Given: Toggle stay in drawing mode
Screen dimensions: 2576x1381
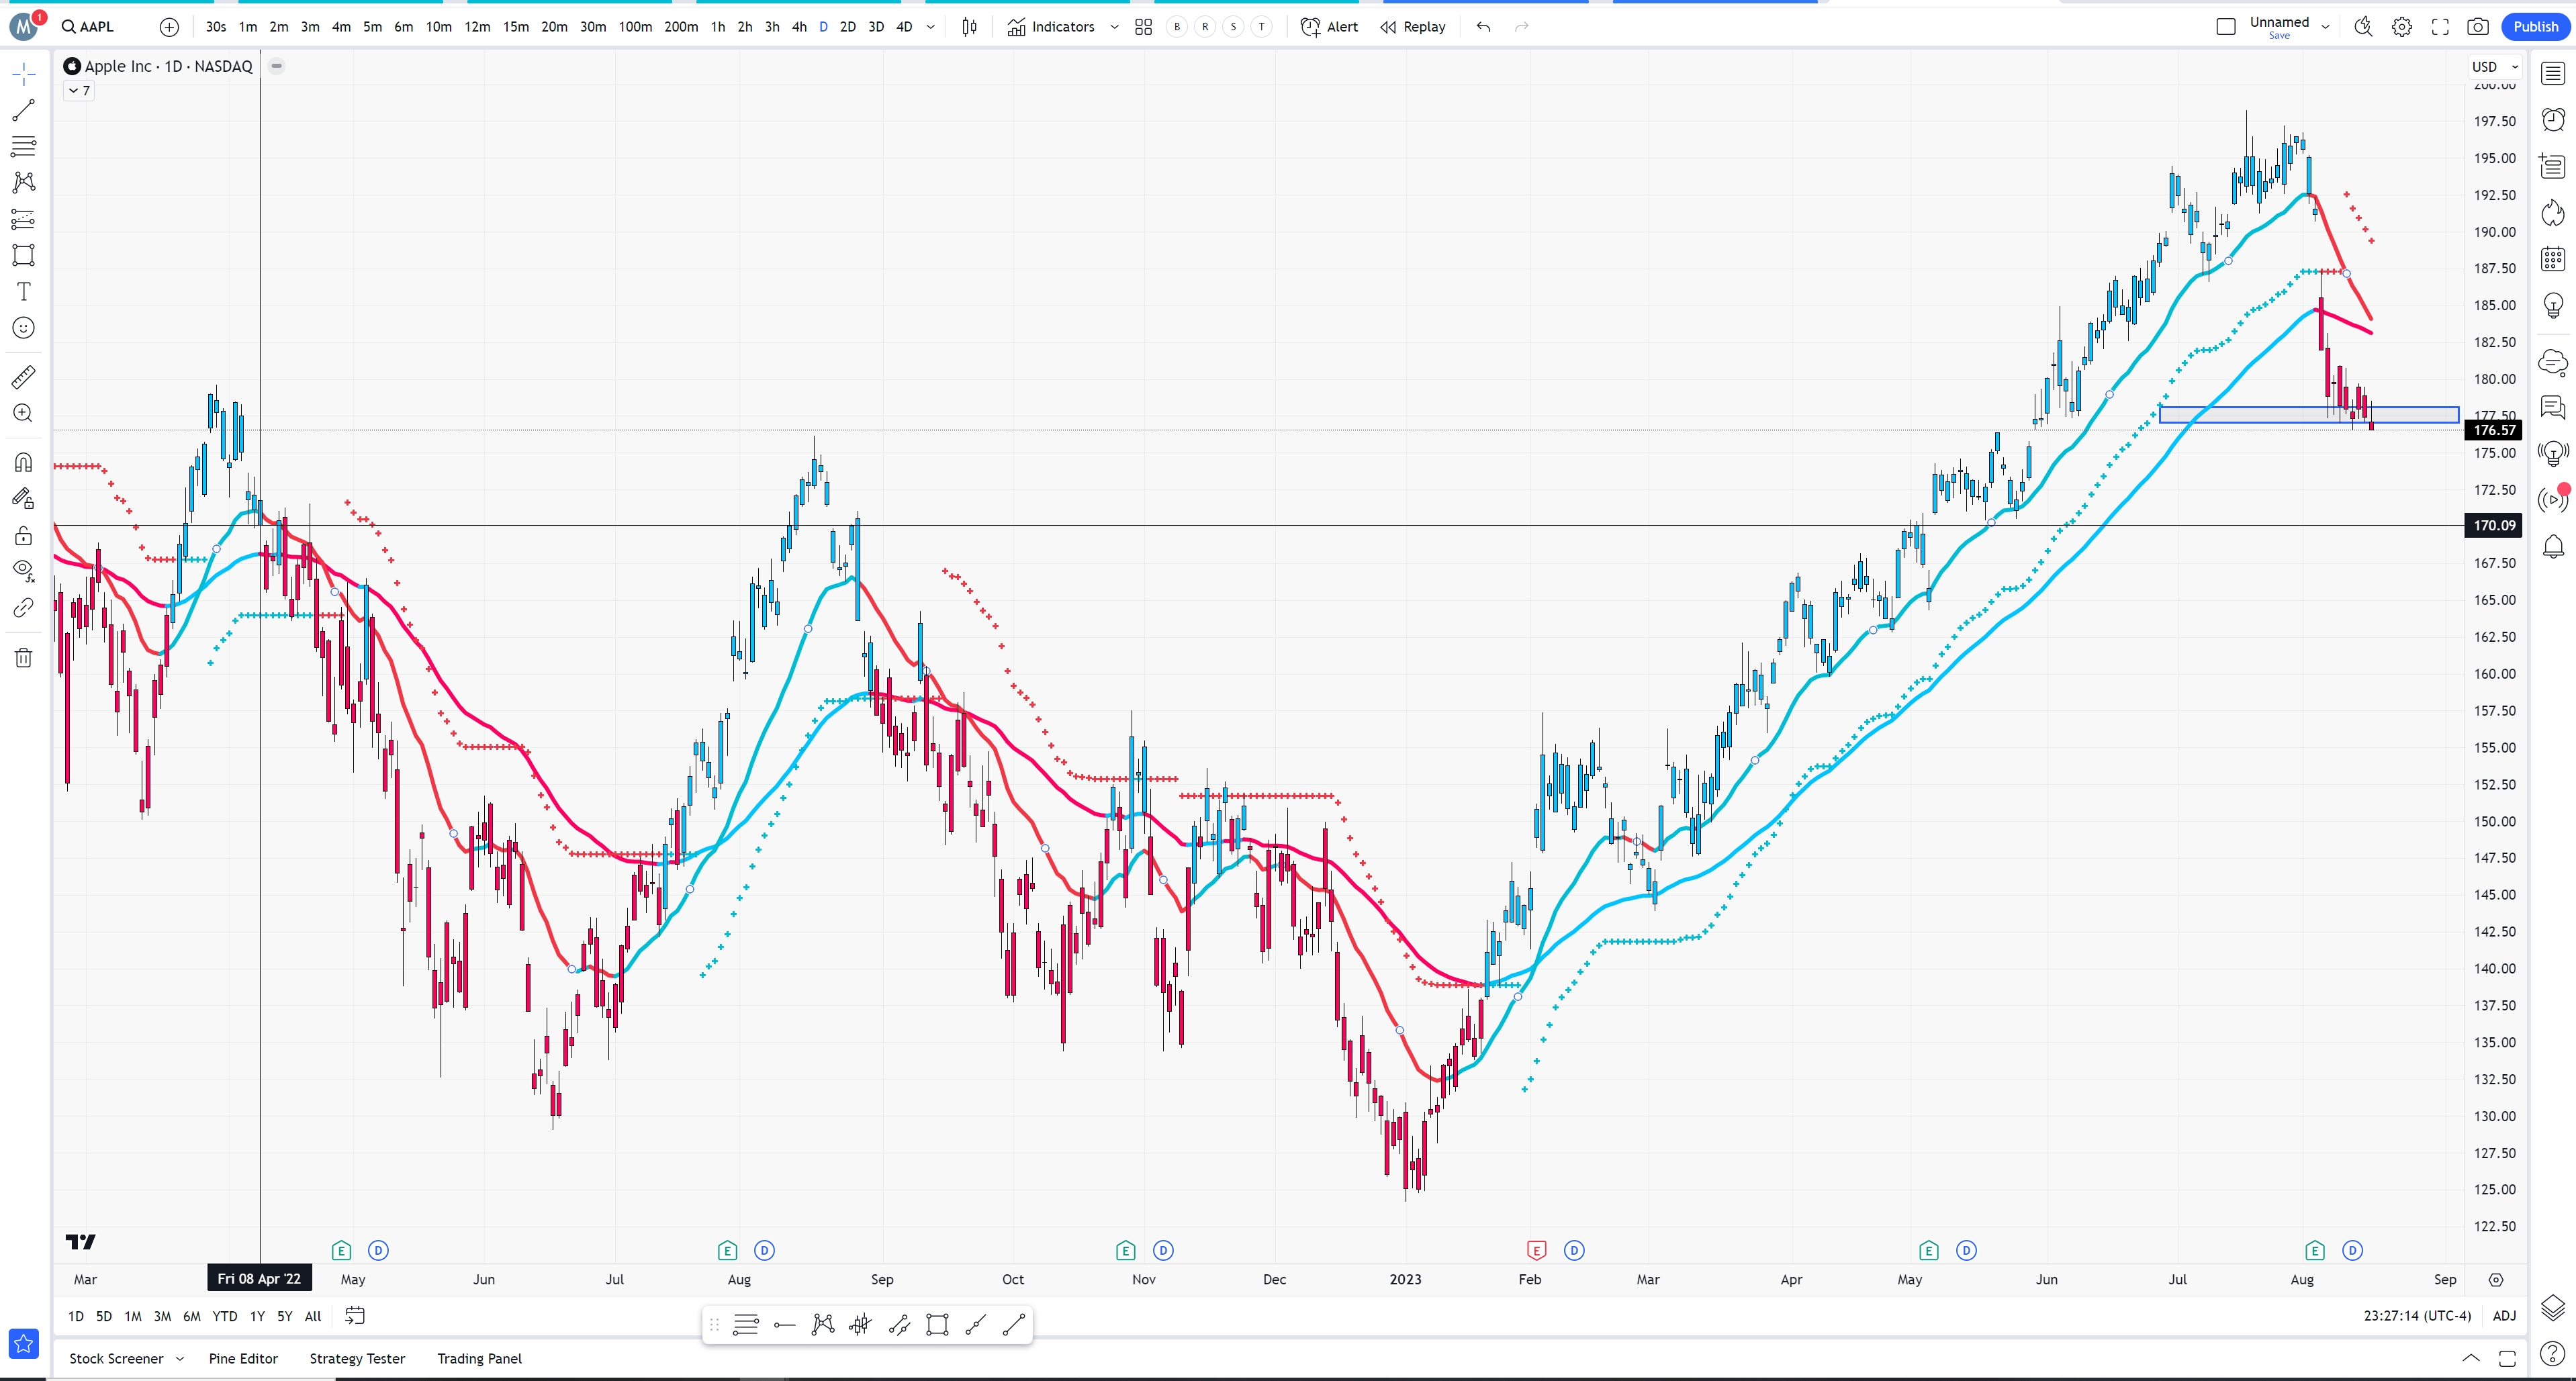Looking at the screenshot, I should click(24, 498).
